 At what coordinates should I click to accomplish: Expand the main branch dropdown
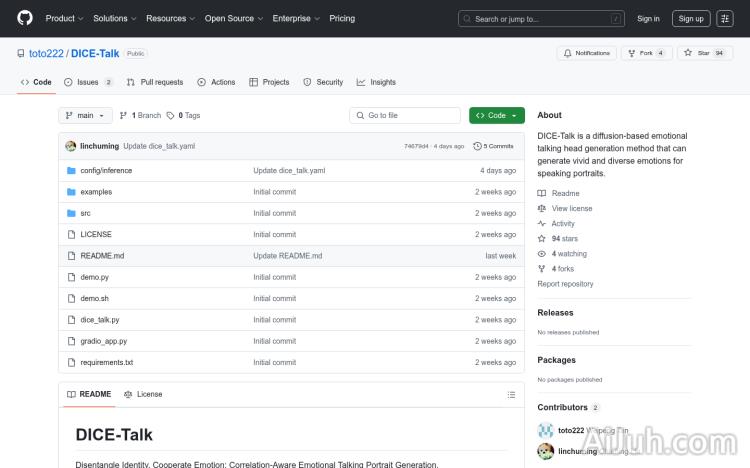tap(85, 116)
